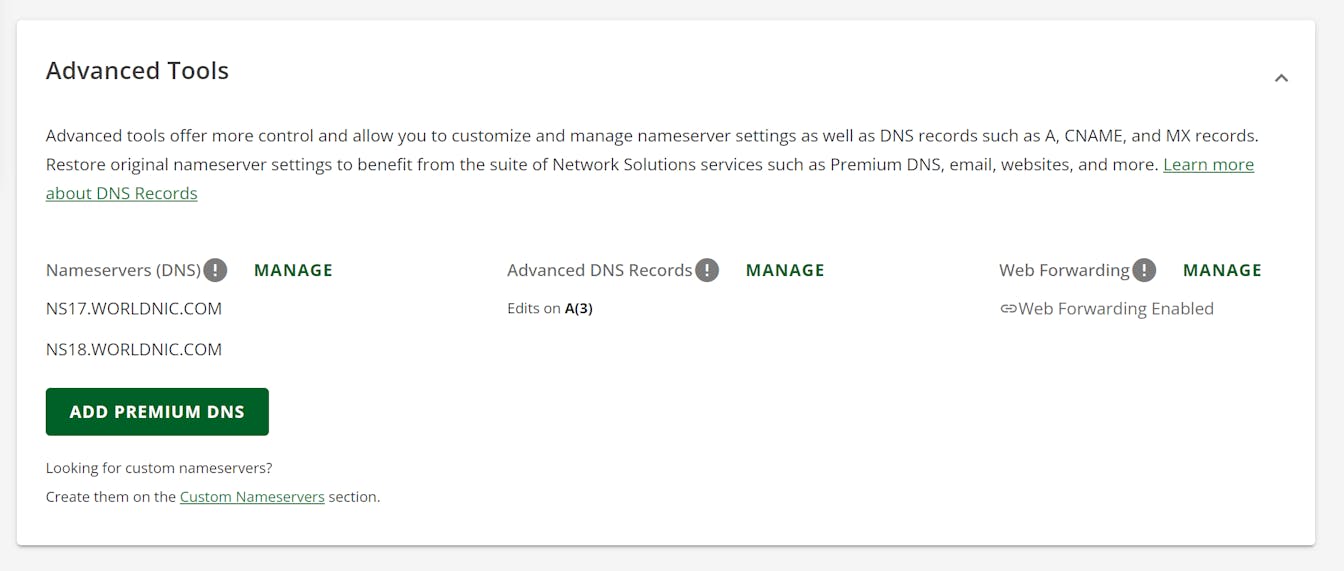Click the NS17.WORLDNIC.COM nameserver entry
The image size is (1344, 571).
pos(134,309)
